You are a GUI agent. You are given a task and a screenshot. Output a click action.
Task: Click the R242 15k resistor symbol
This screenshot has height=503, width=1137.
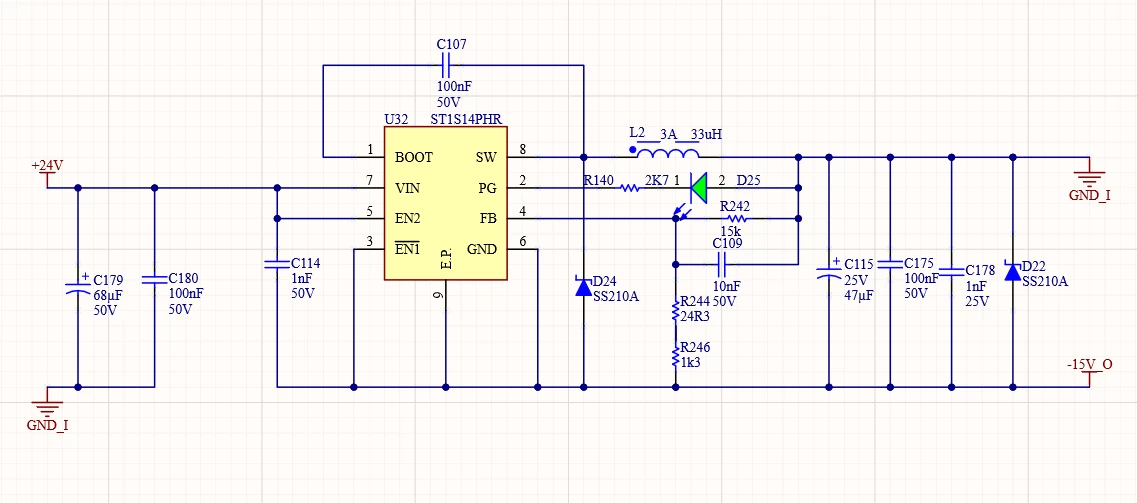pos(737,219)
